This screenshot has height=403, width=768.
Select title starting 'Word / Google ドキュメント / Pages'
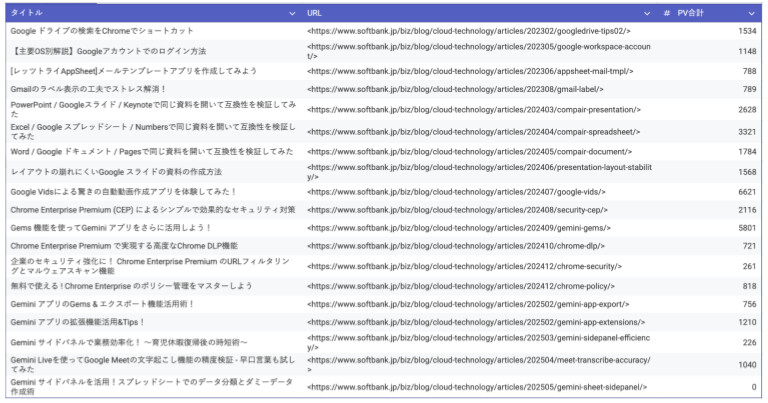152,152
